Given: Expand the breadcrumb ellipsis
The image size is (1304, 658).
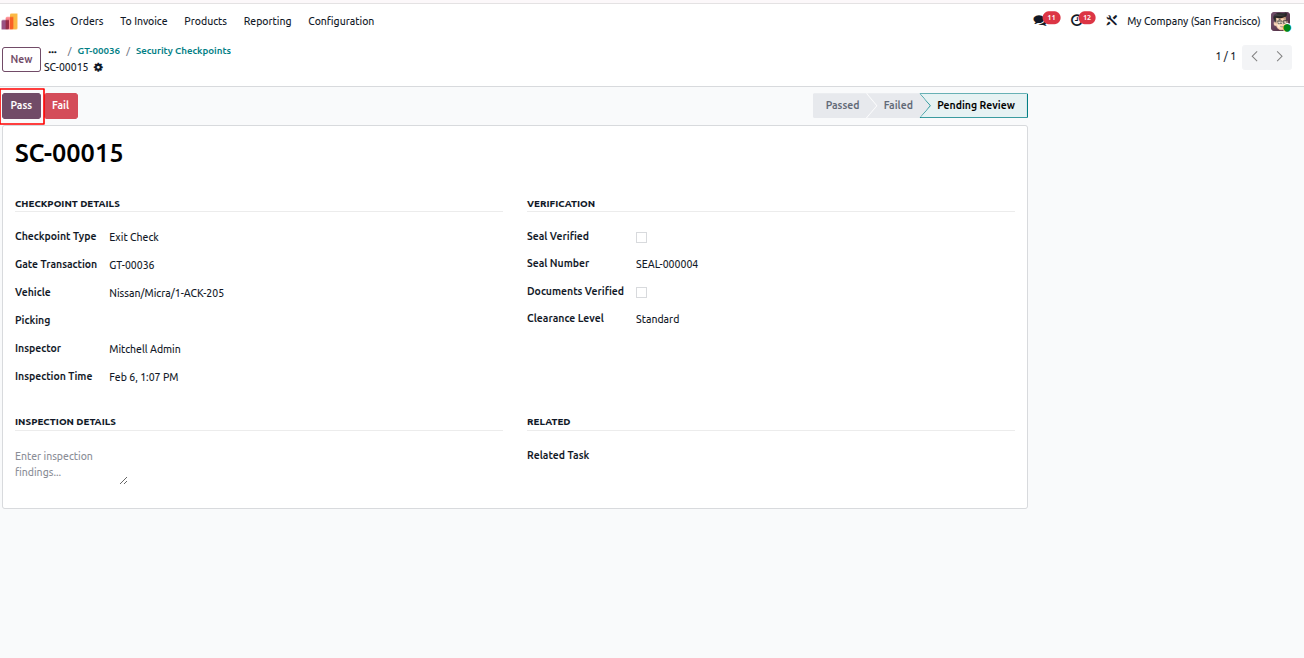Looking at the screenshot, I should click(x=52, y=51).
